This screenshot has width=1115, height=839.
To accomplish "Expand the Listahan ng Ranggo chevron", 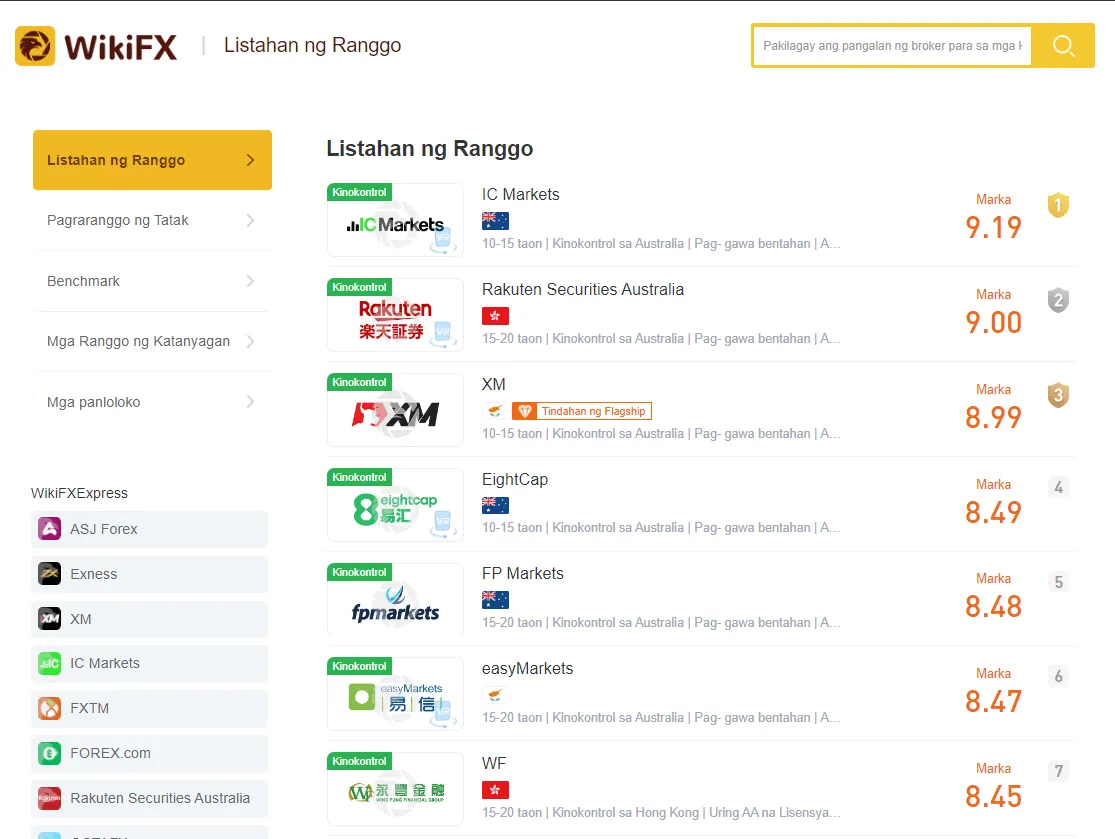I will (x=250, y=160).
